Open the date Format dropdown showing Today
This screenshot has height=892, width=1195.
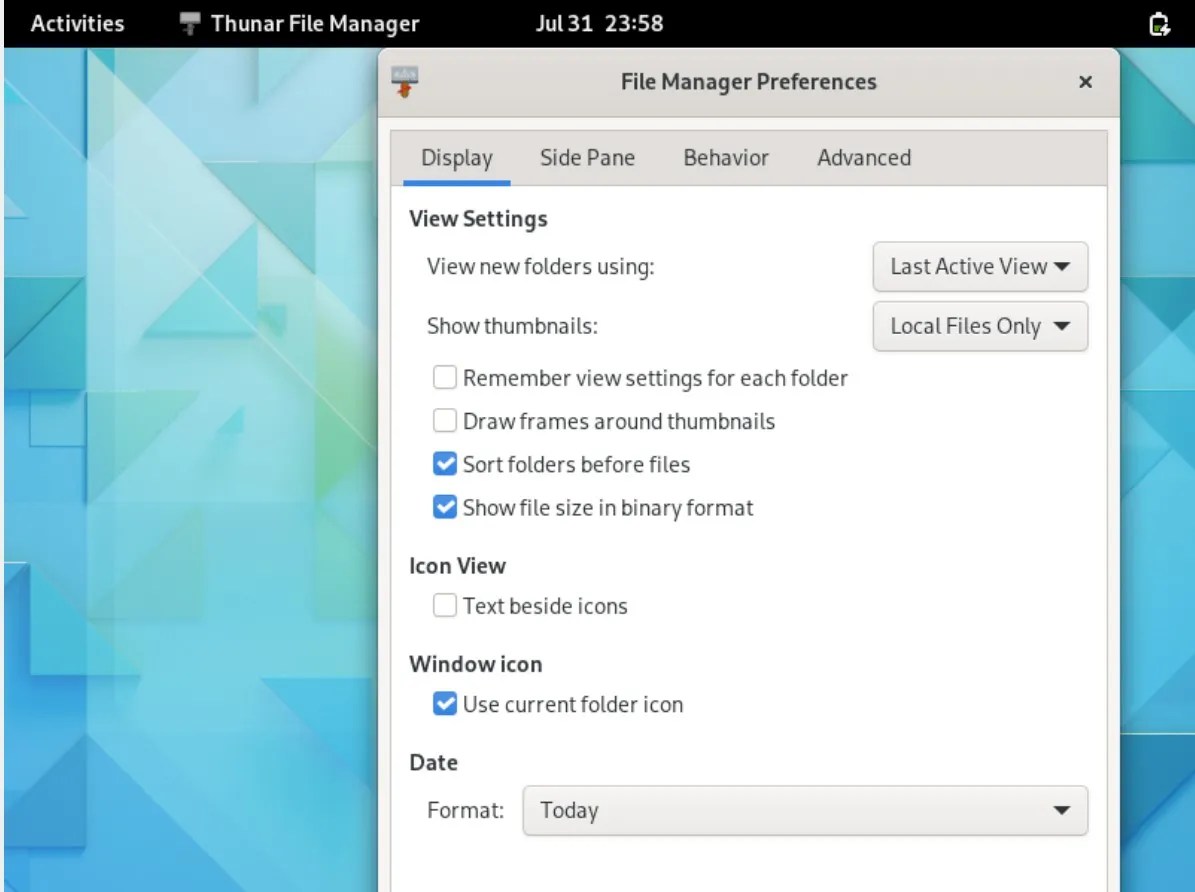pyautogui.click(x=805, y=810)
